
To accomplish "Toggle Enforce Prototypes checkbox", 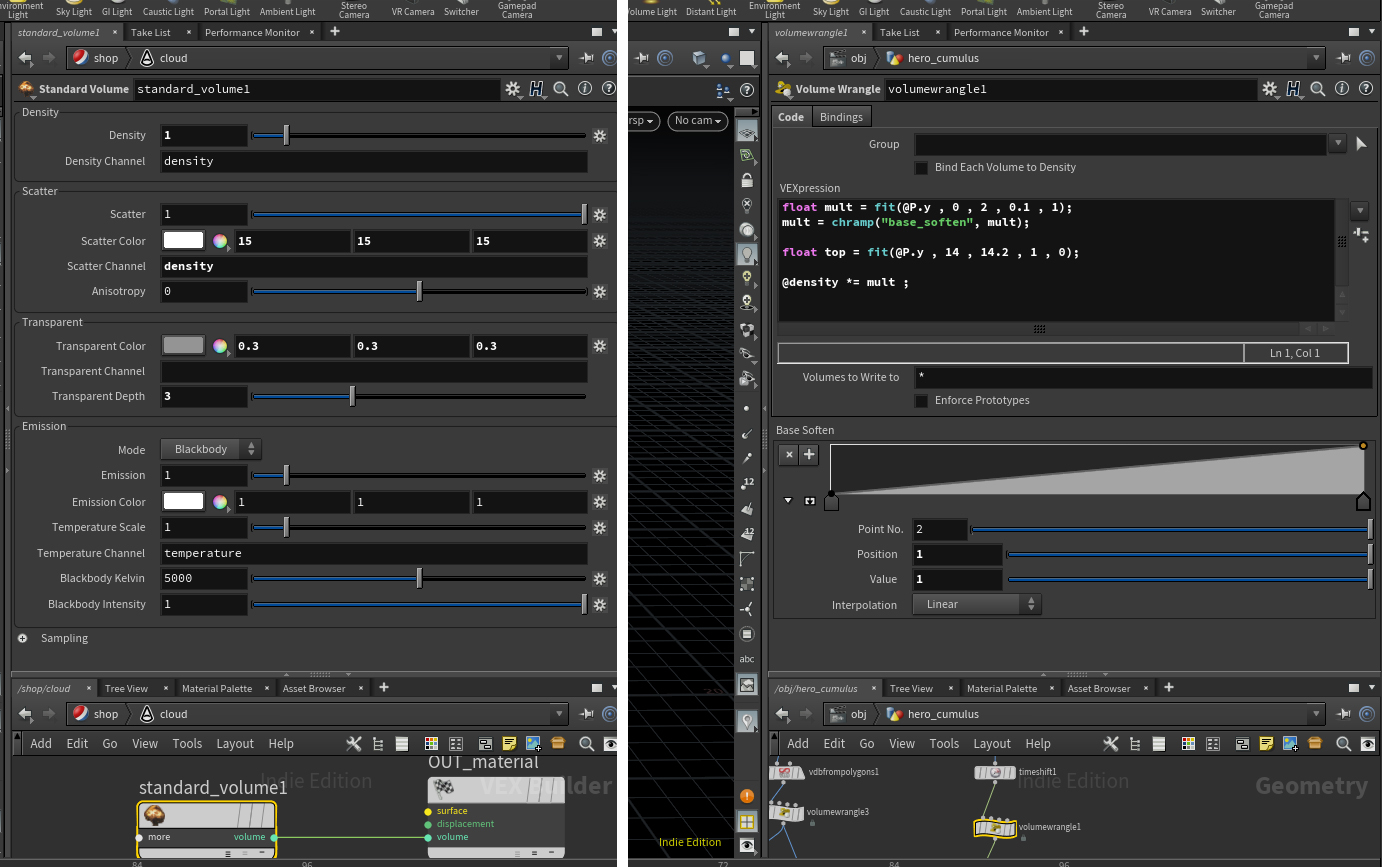I will 921,400.
